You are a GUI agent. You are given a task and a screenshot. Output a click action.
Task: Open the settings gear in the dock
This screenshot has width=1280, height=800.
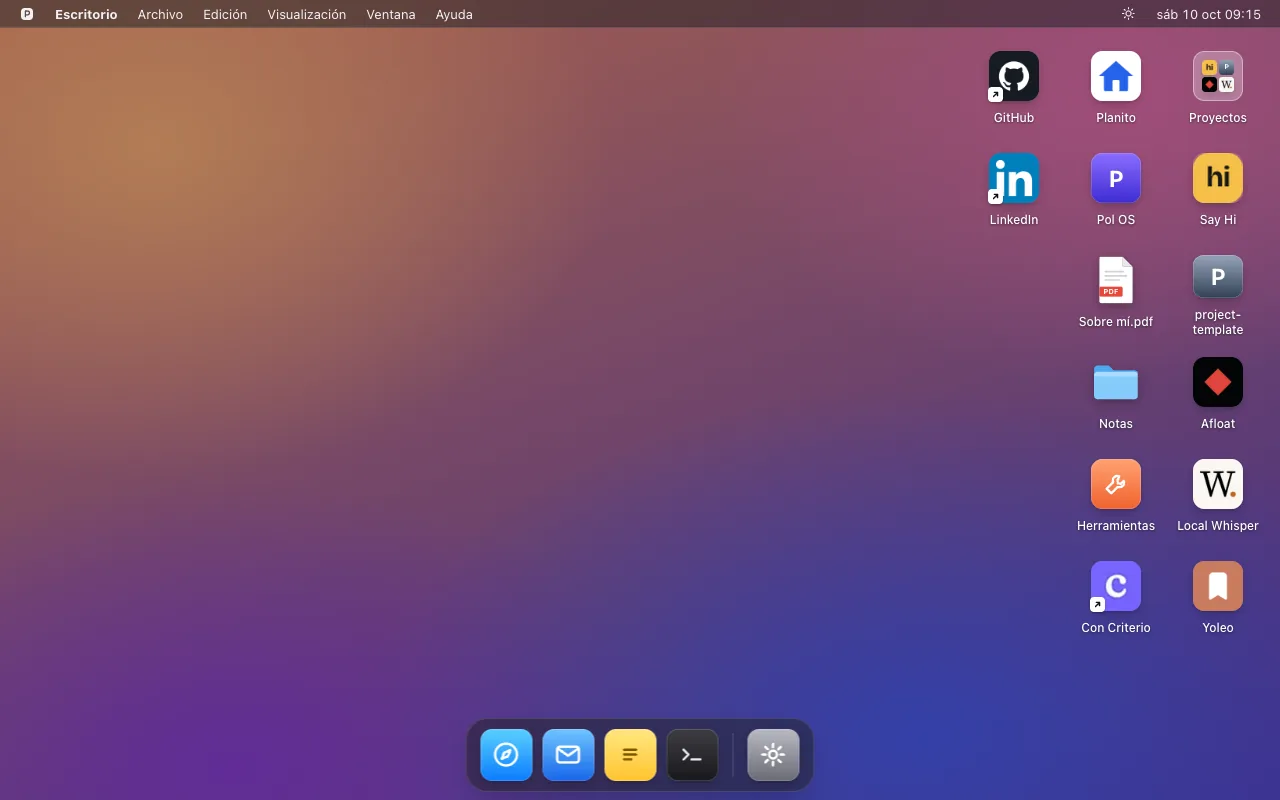pos(773,755)
